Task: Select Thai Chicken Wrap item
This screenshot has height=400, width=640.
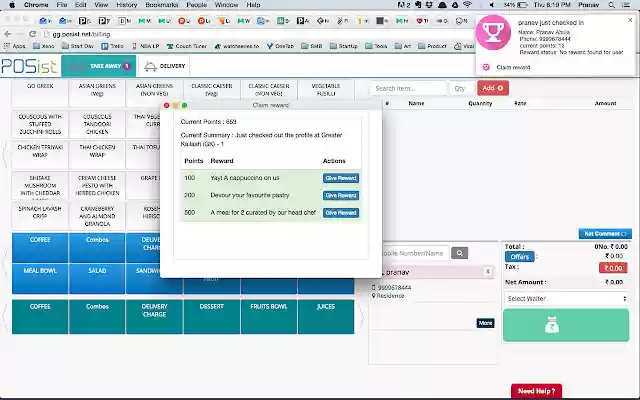Action: [x=97, y=155]
